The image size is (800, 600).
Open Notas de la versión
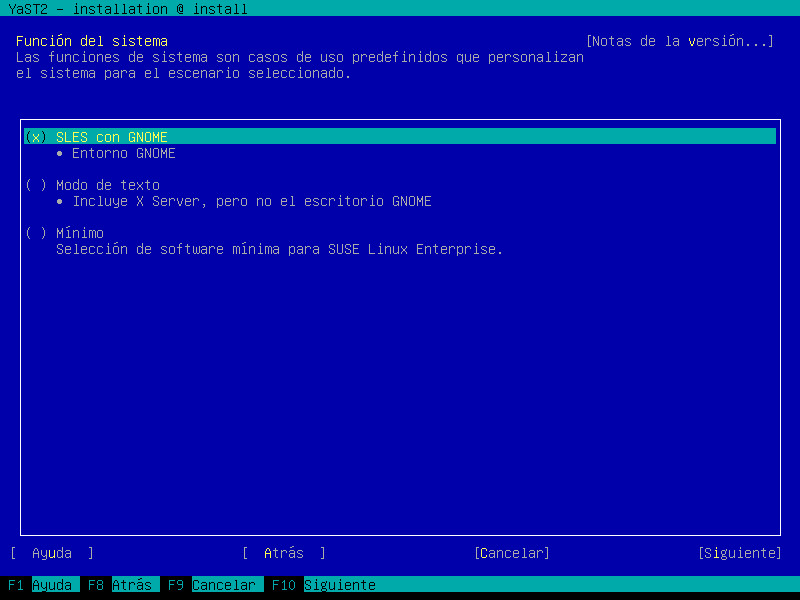[x=680, y=41]
